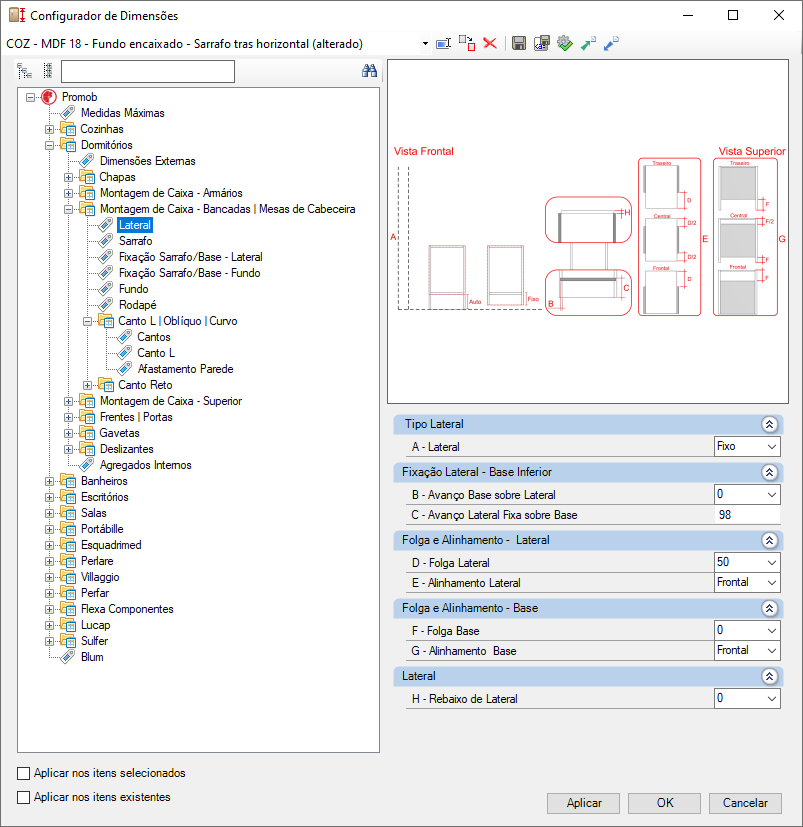
Task: Open the D - Folga Lateral dropdown
Action: point(771,563)
